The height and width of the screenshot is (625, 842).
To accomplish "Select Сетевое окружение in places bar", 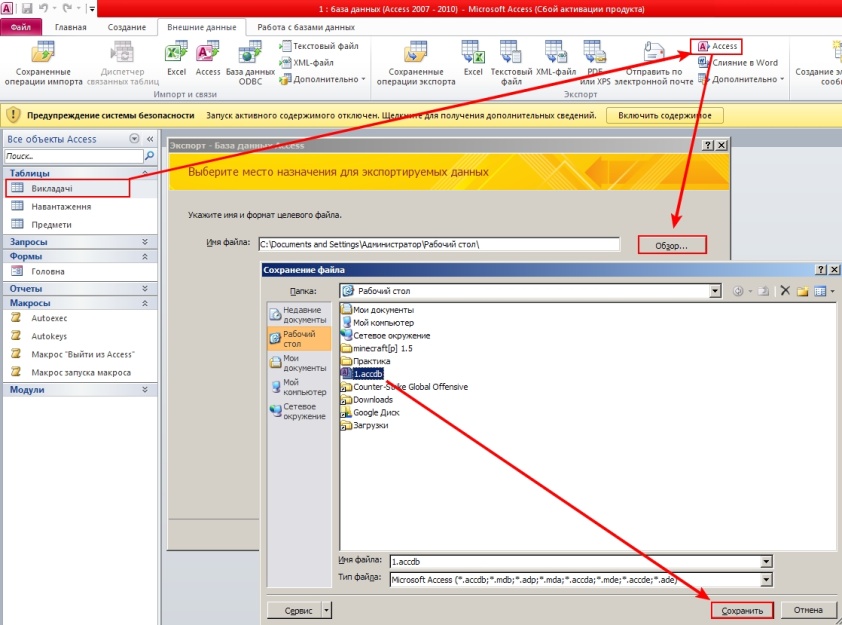I will point(299,411).
